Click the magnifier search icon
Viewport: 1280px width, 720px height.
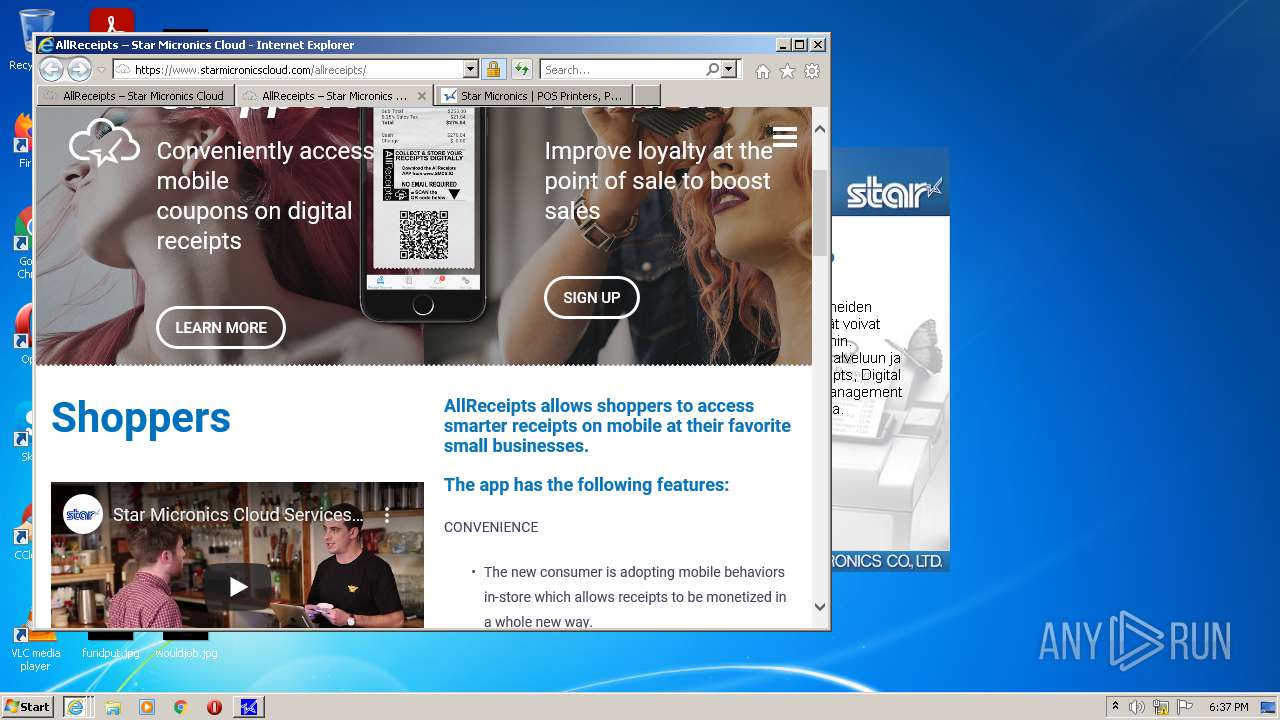(712, 70)
